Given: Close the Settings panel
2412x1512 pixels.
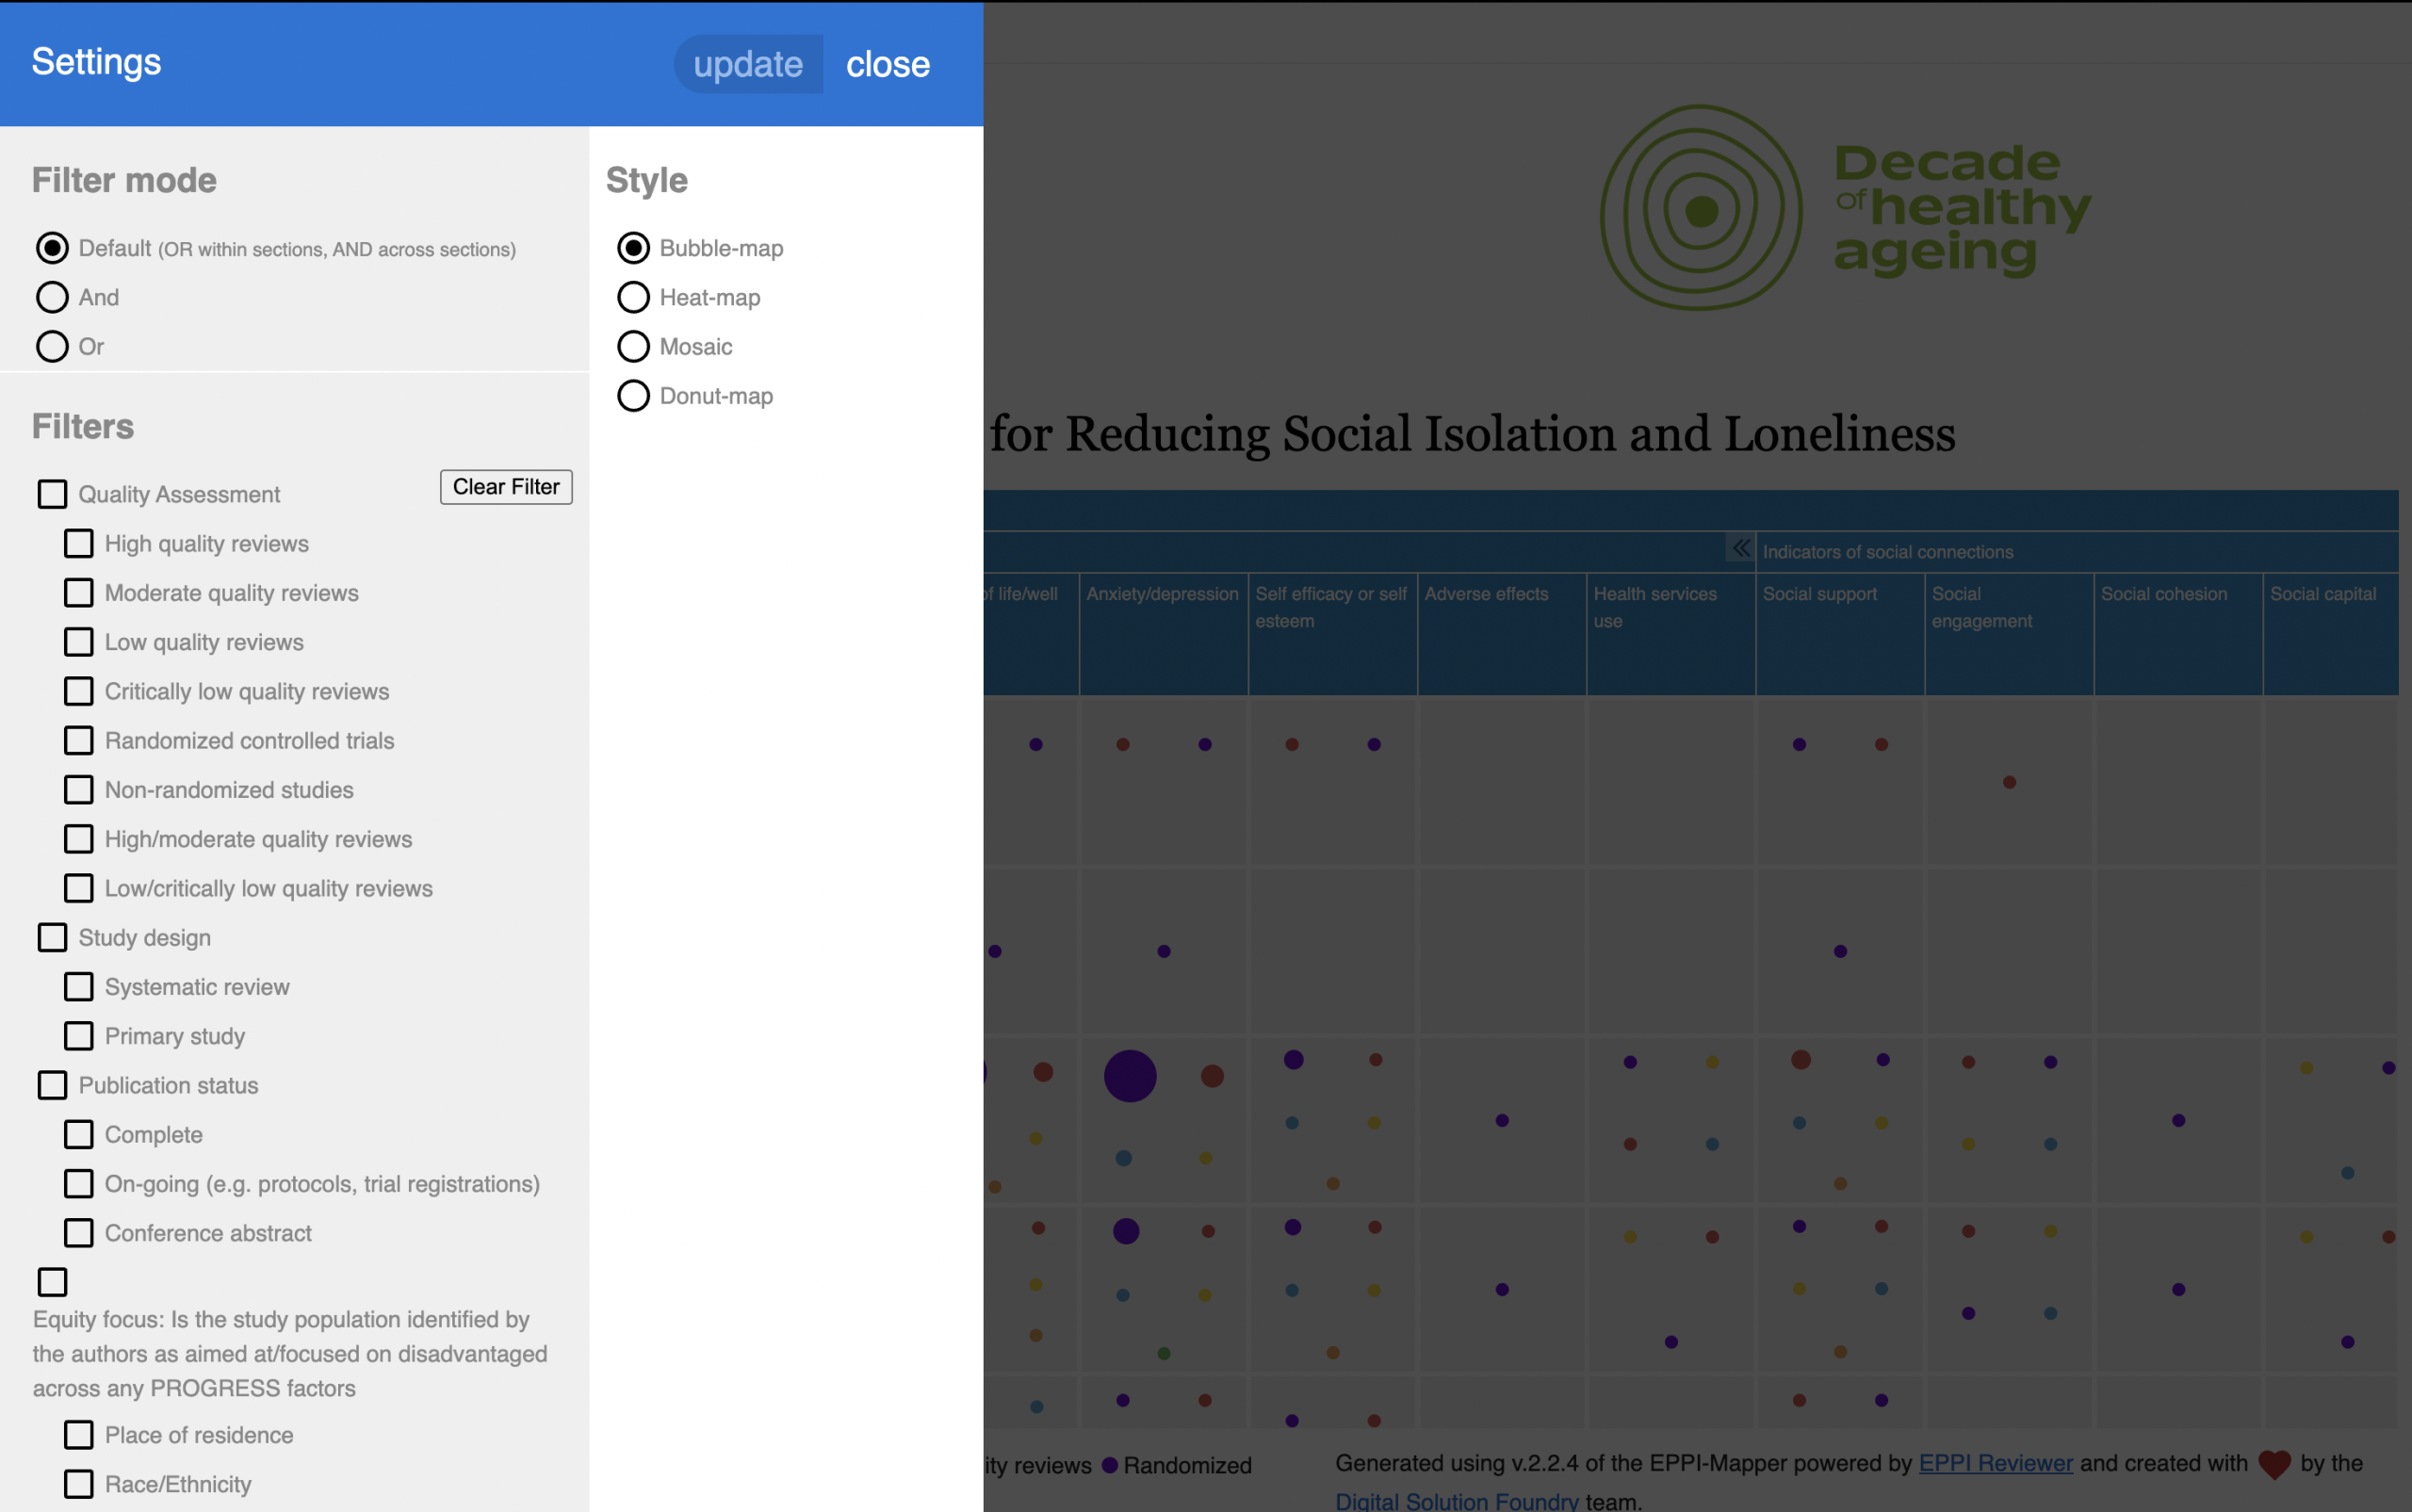Looking at the screenshot, I should click(887, 63).
